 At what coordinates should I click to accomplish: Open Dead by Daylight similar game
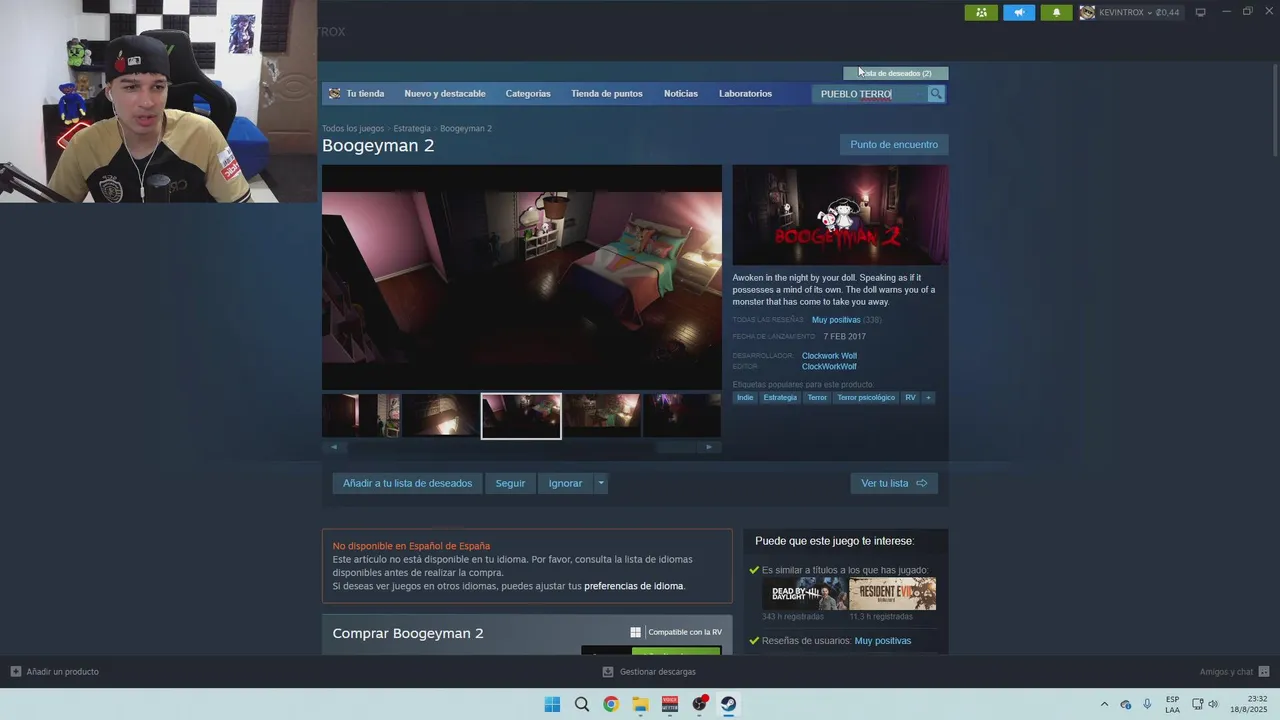(x=804, y=594)
